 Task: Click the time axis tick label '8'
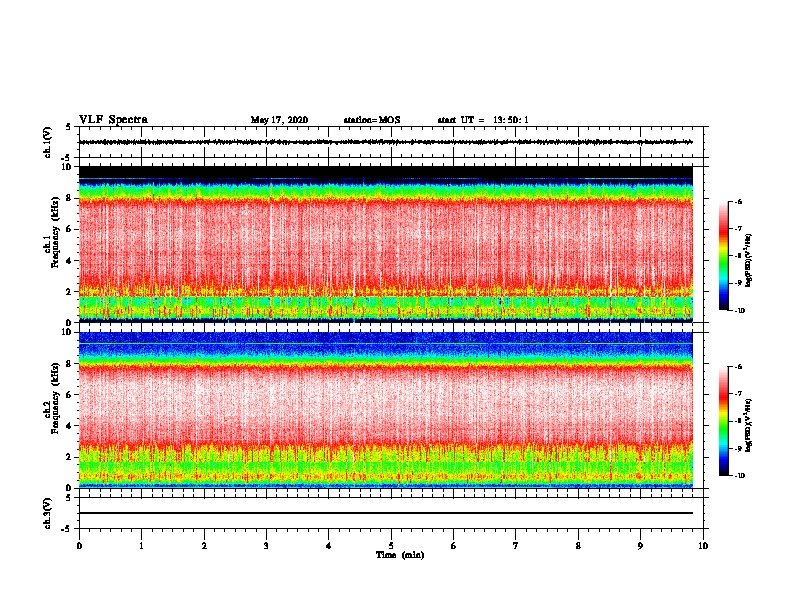pyautogui.click(x=578, y=546)
